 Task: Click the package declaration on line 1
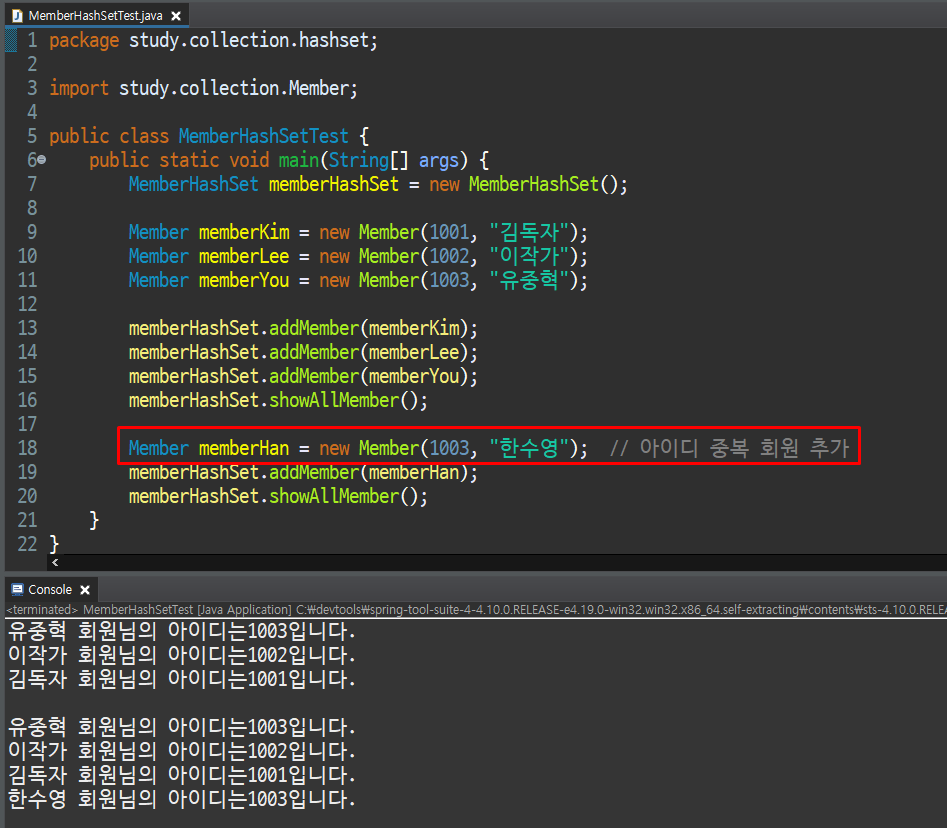click(x=213, y=40)
